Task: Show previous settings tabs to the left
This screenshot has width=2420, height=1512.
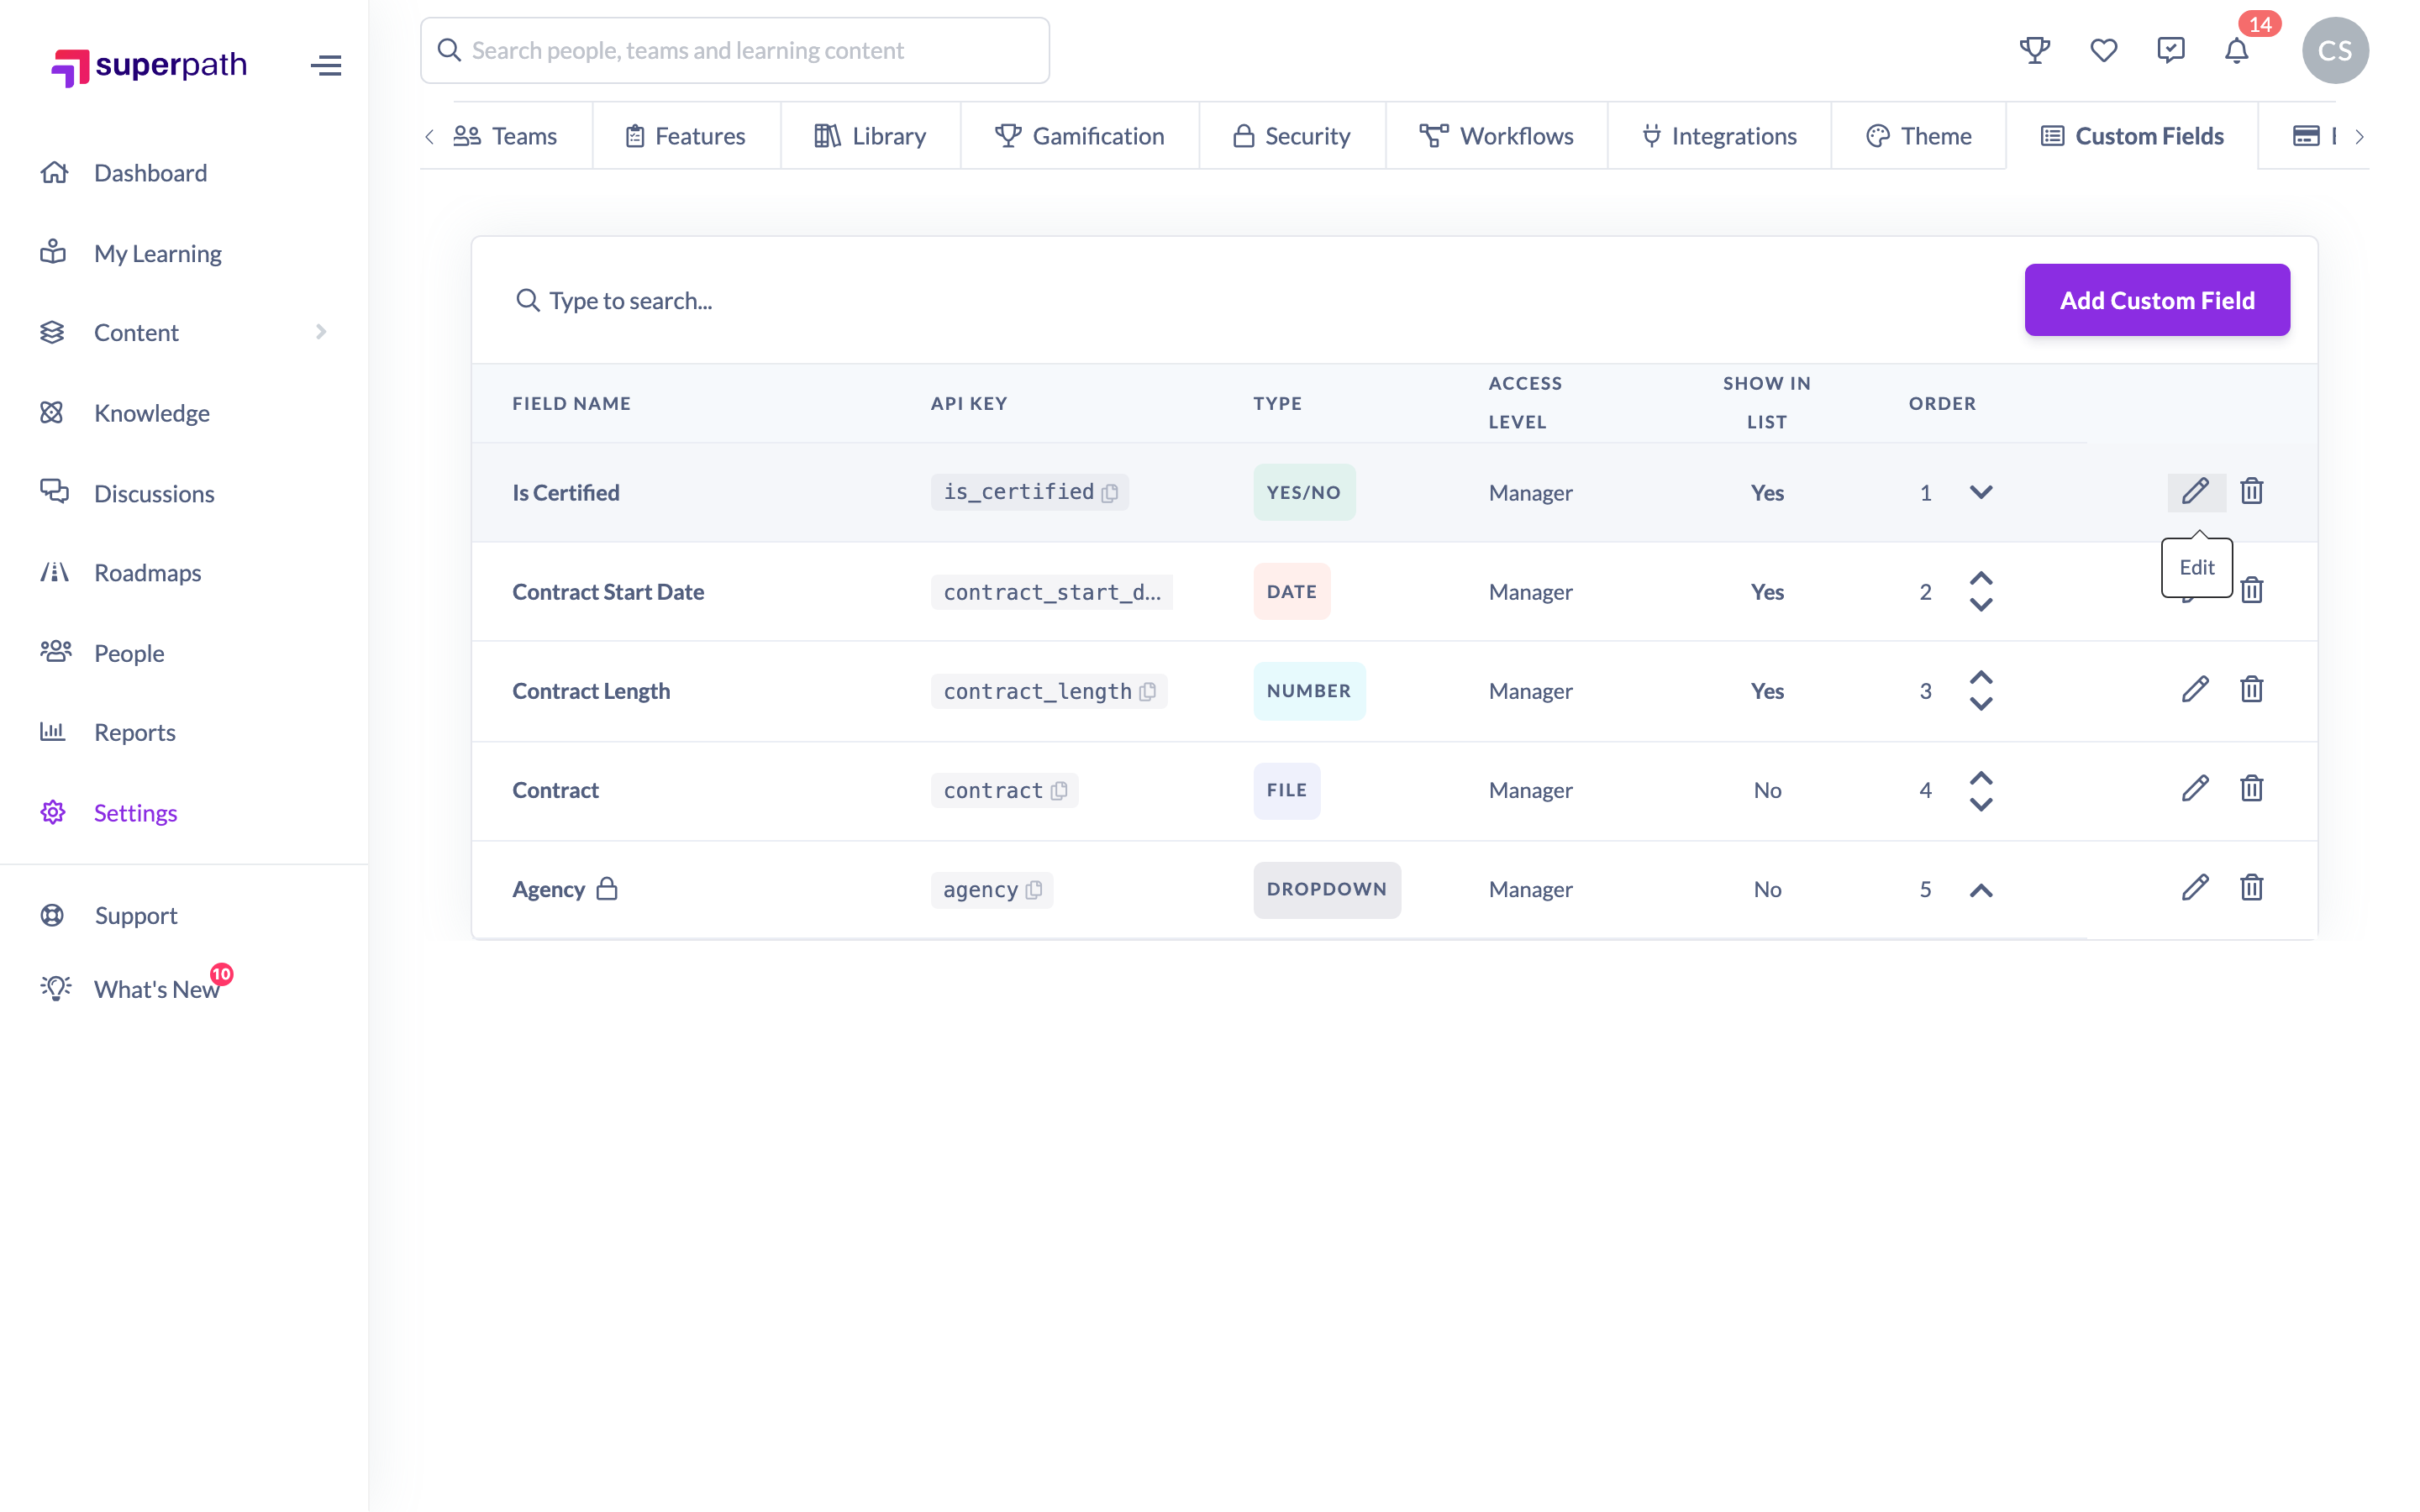Action: pos(430,136)
